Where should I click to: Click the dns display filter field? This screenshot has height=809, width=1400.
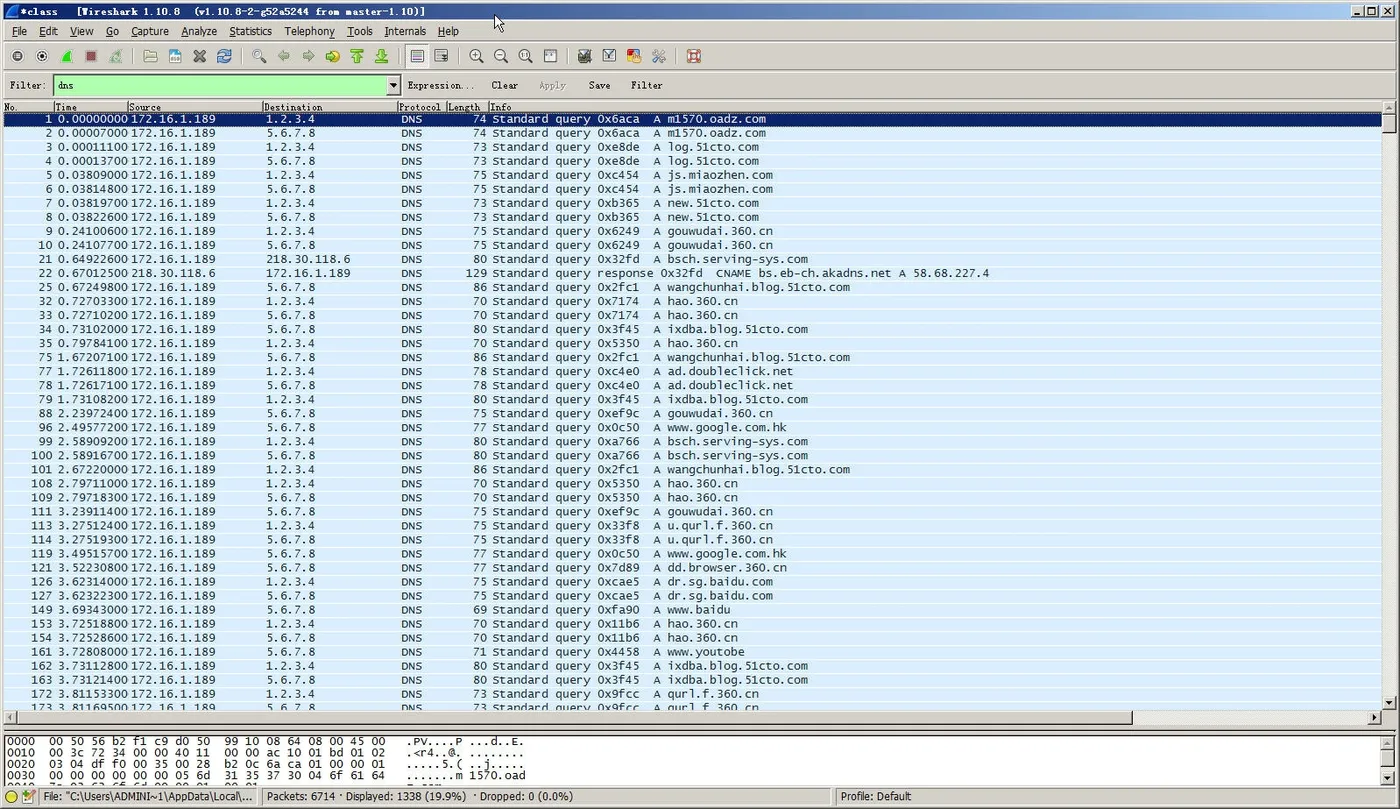tap(220, 86)
